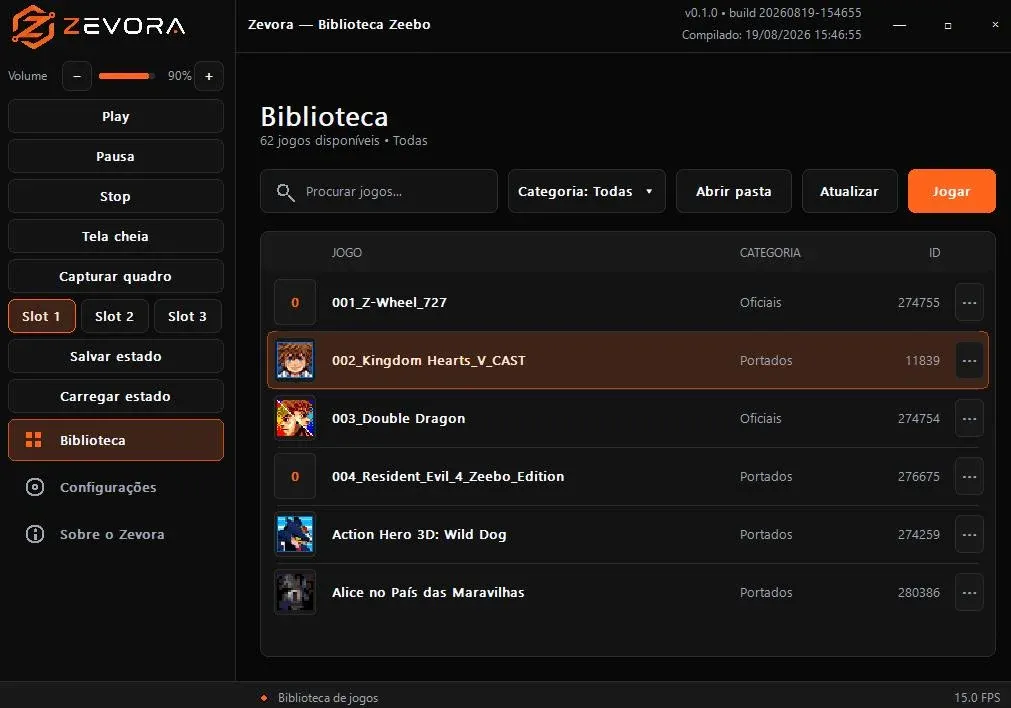Open options menu for Action Hero 3D: Wild Dog

pos(969,534)
